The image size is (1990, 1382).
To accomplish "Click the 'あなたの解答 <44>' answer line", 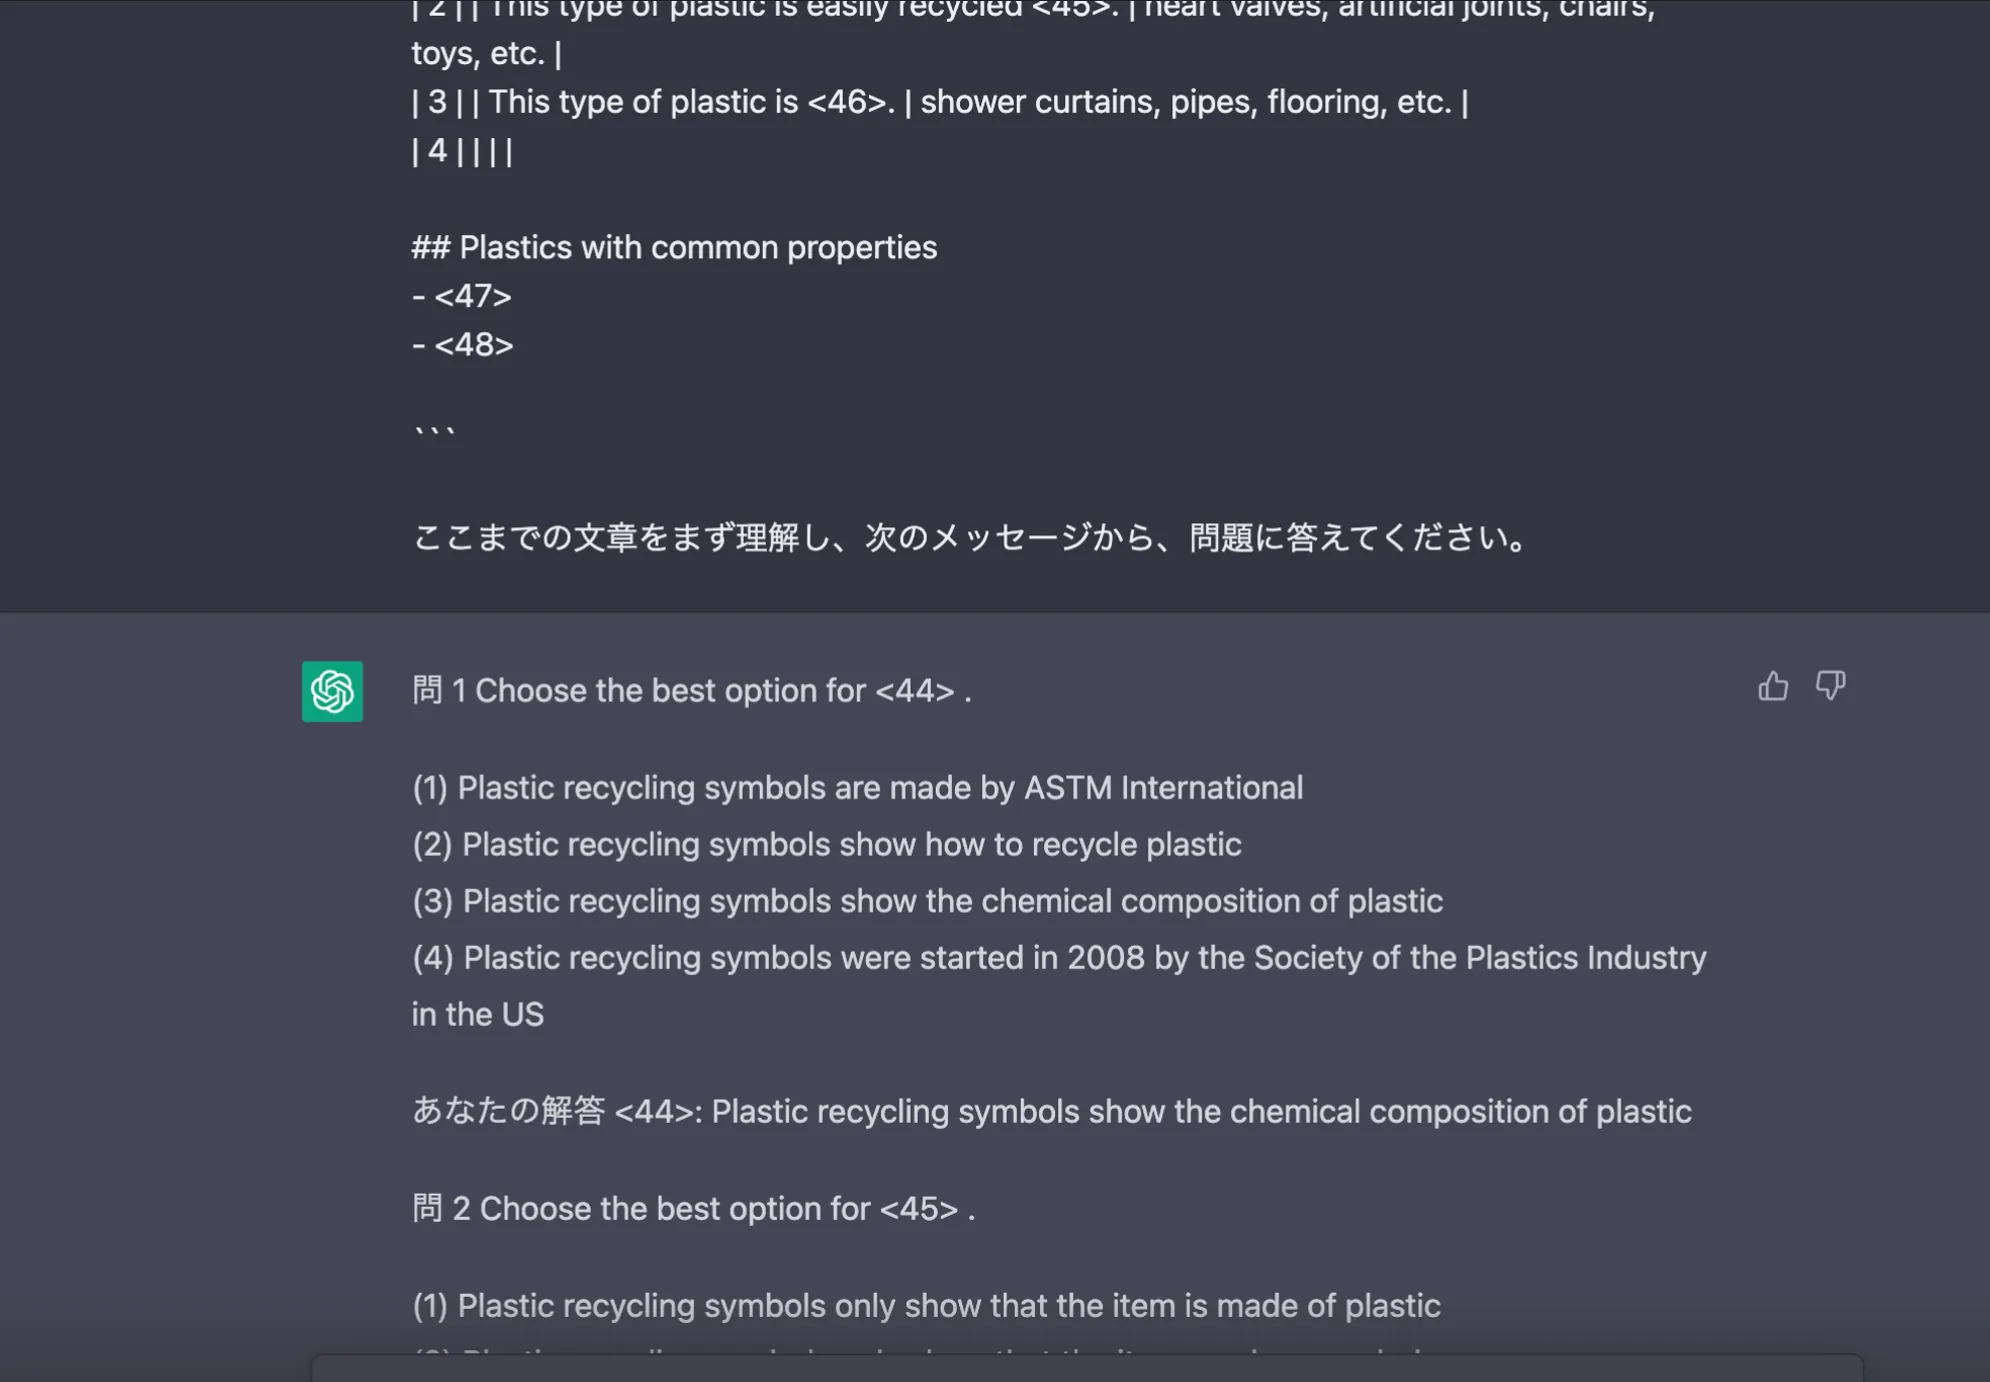I will click(1051, 1111).
